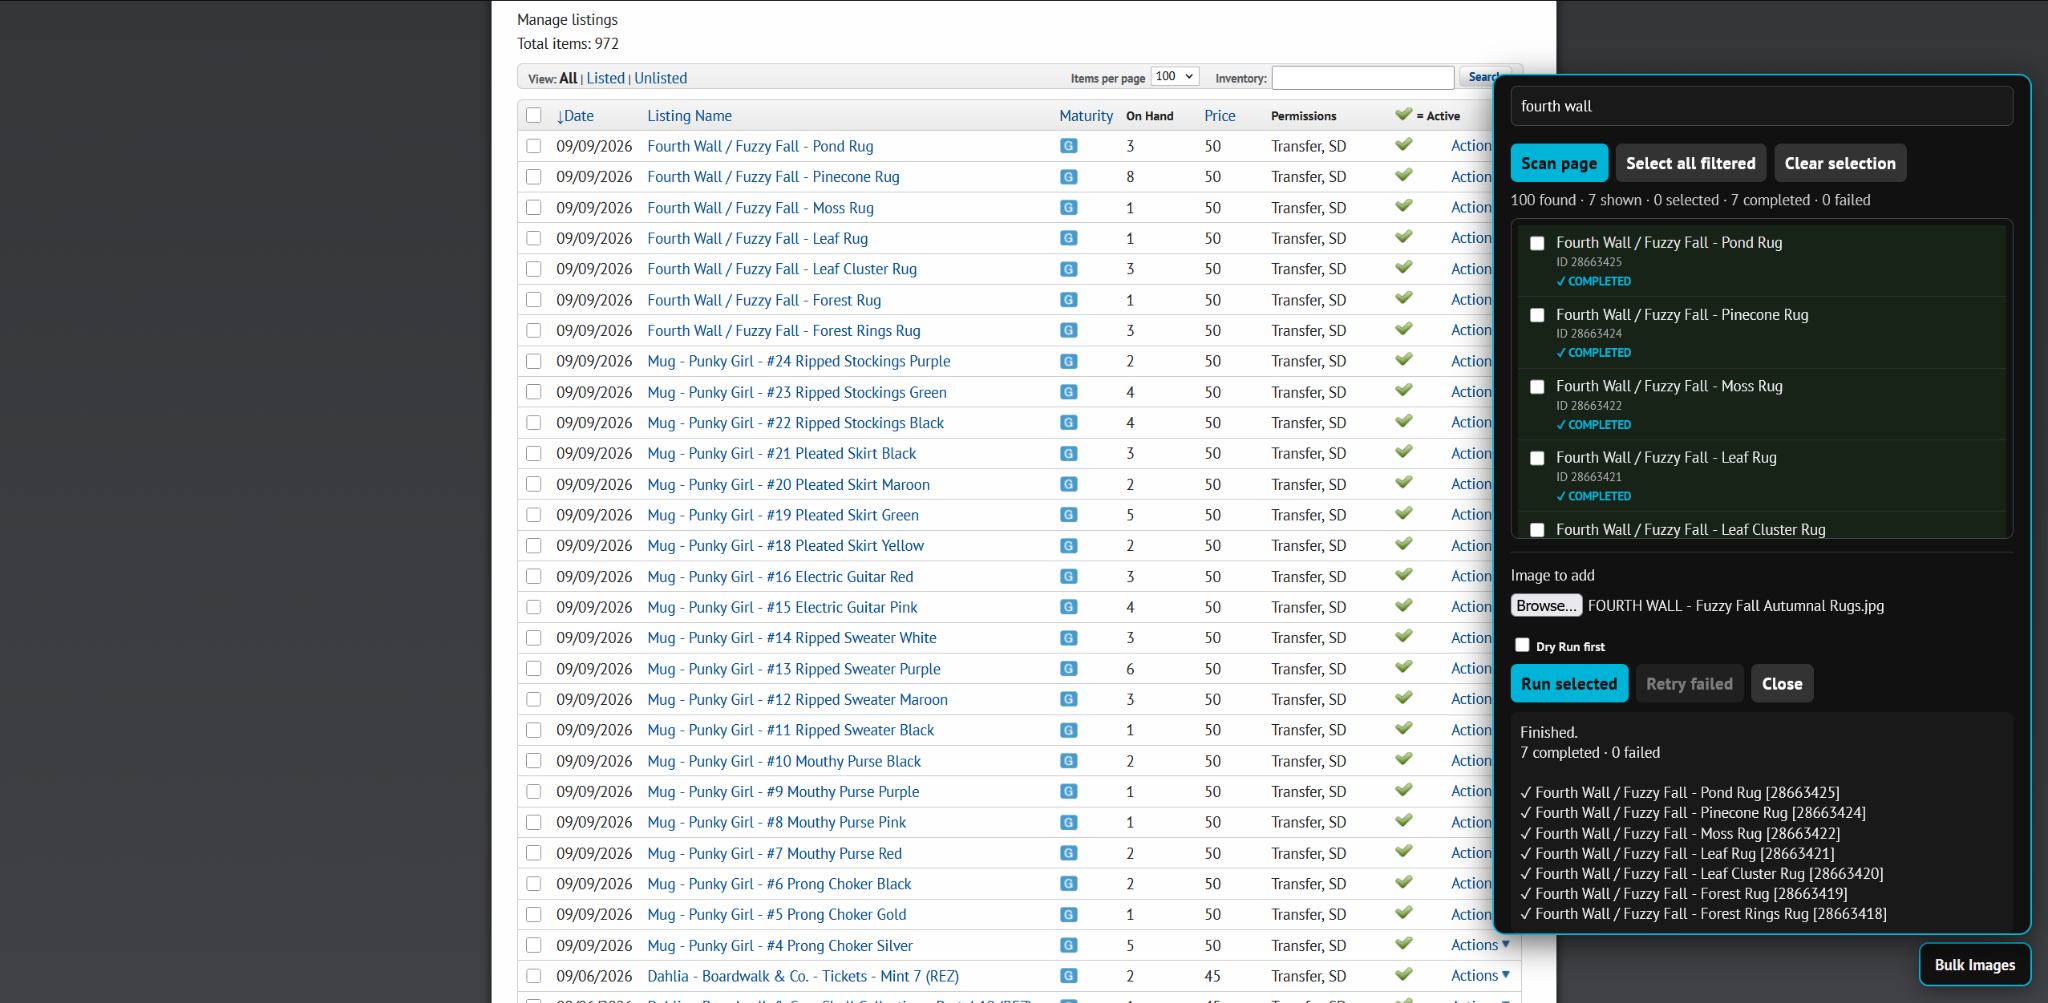Click active checkmark for Leaf Rug row

click(x=1404, y=237)
